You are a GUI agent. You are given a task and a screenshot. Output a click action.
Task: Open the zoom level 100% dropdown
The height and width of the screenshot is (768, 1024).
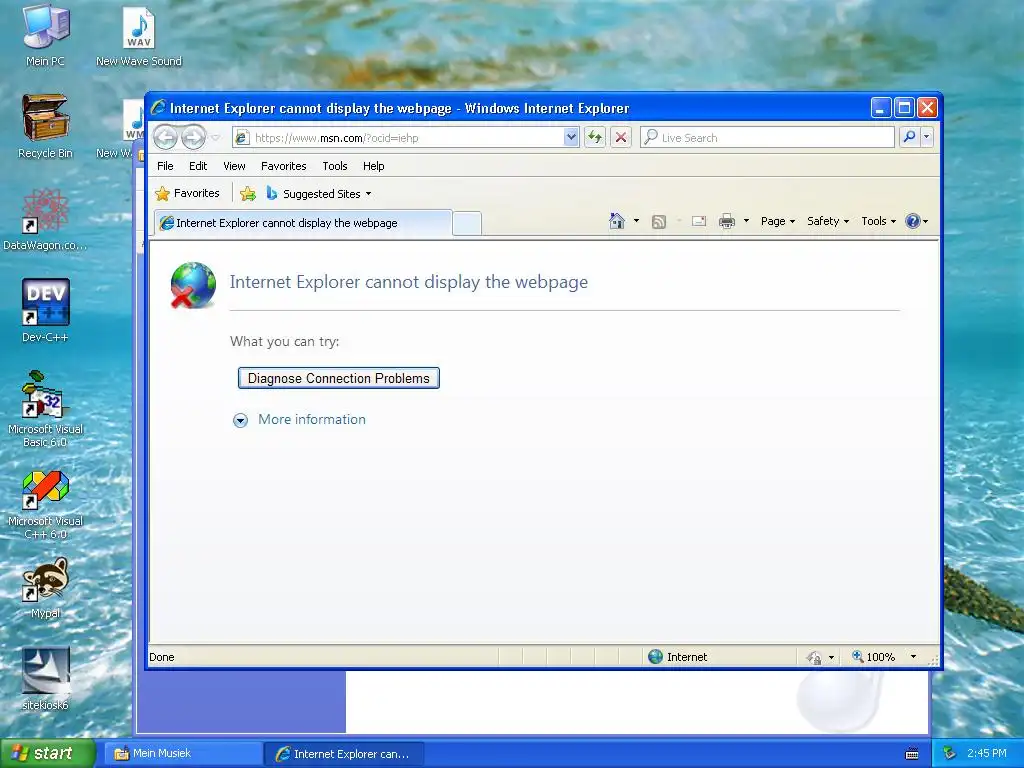tap(913, 656)
